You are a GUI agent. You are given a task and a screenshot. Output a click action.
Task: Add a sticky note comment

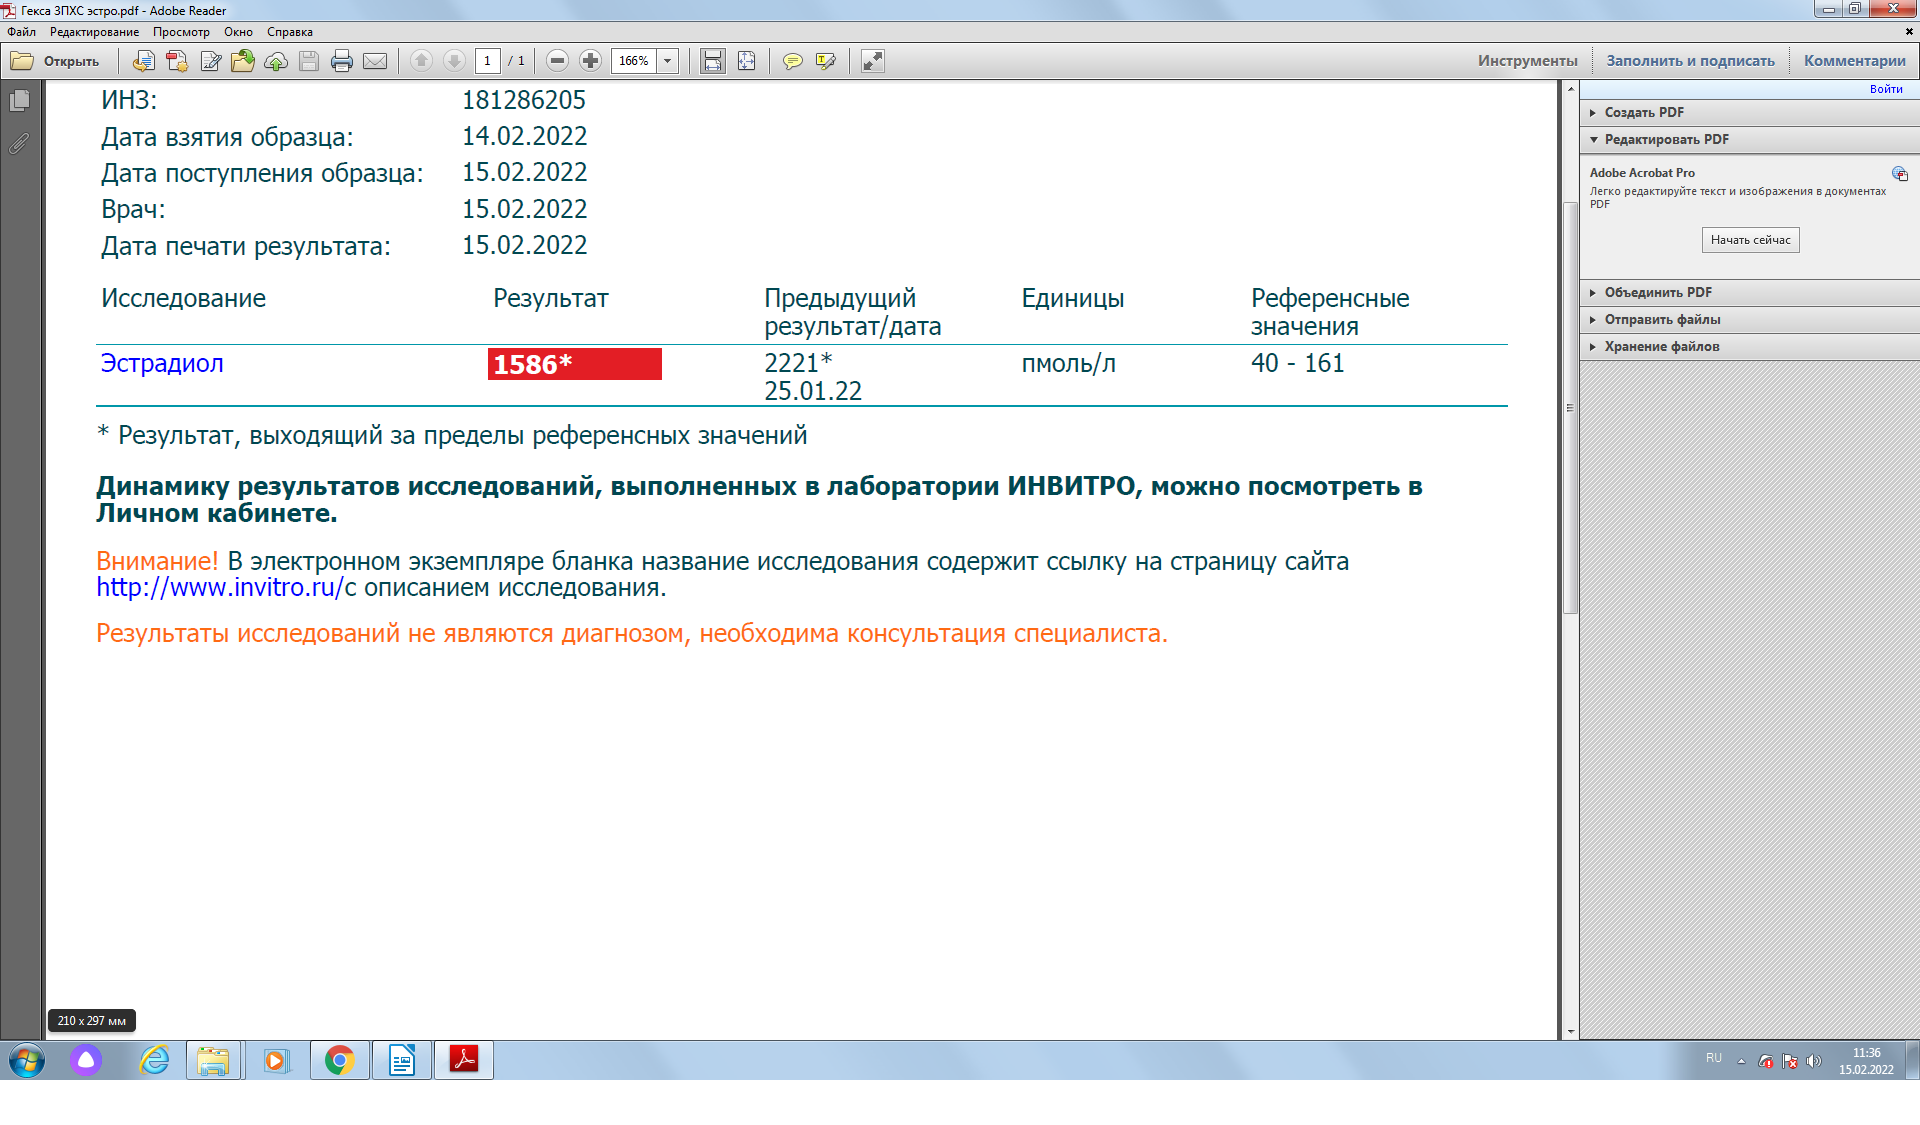click(792, 61)
